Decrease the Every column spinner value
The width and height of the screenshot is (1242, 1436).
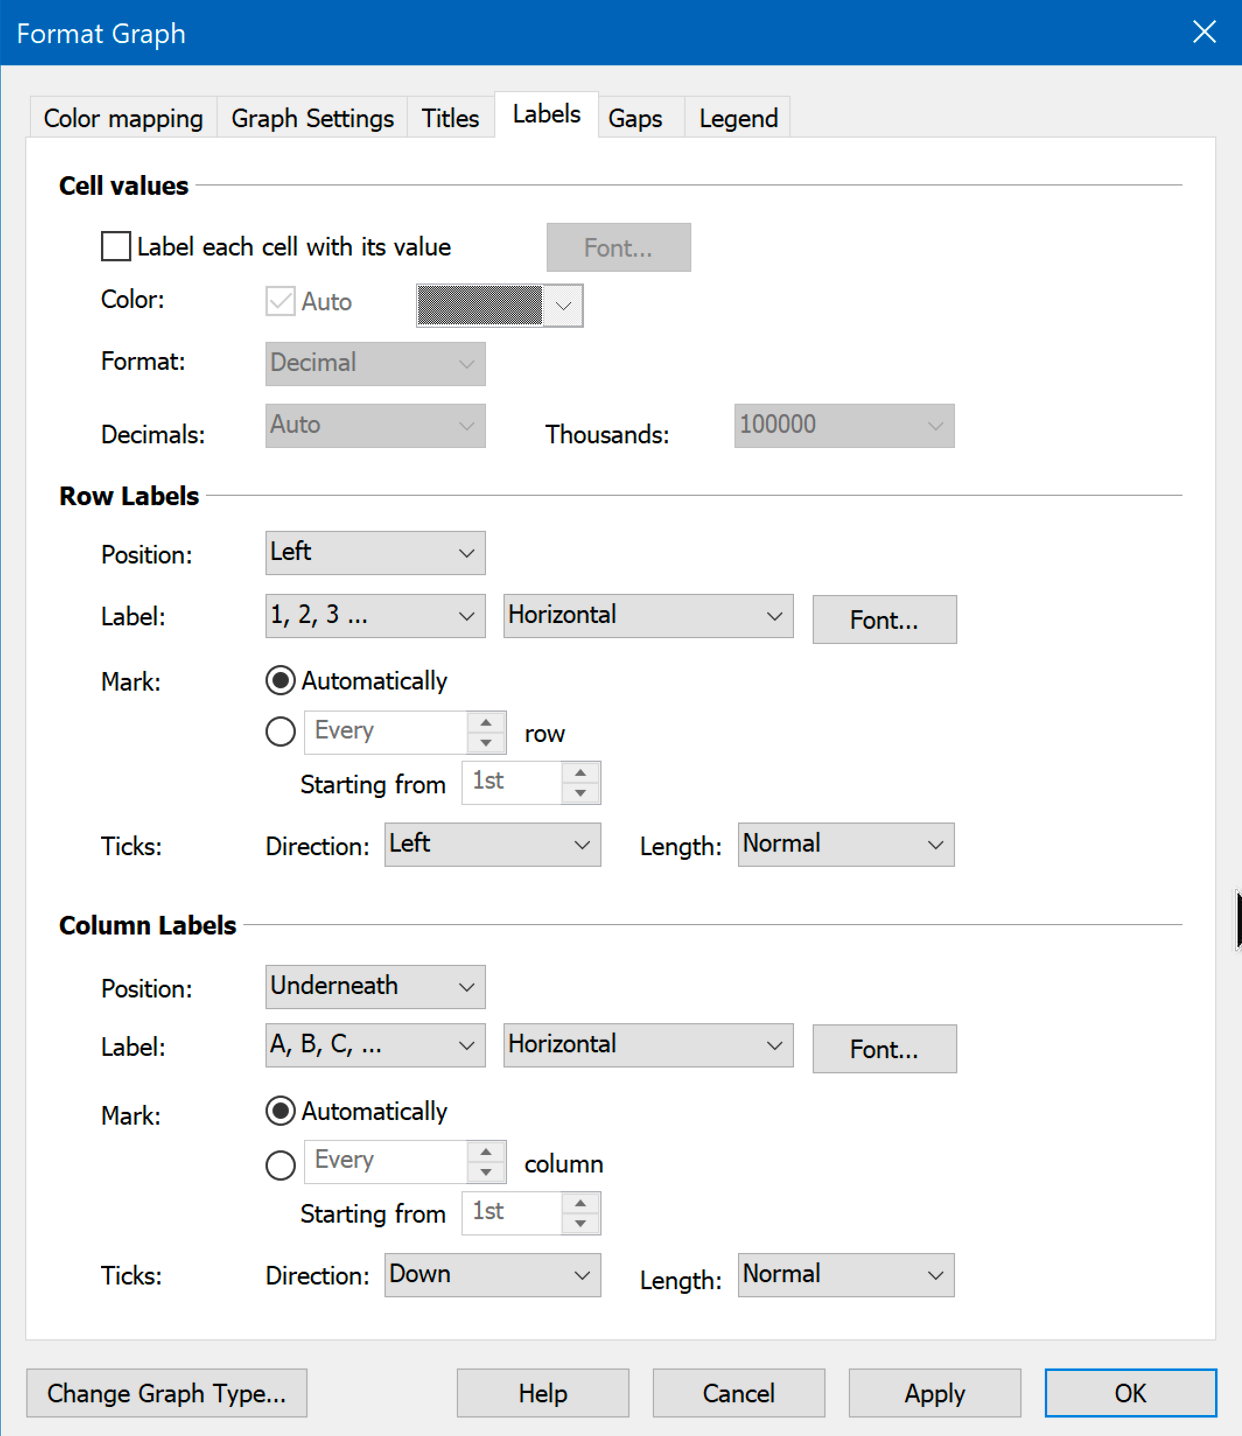coord(486,1172)
